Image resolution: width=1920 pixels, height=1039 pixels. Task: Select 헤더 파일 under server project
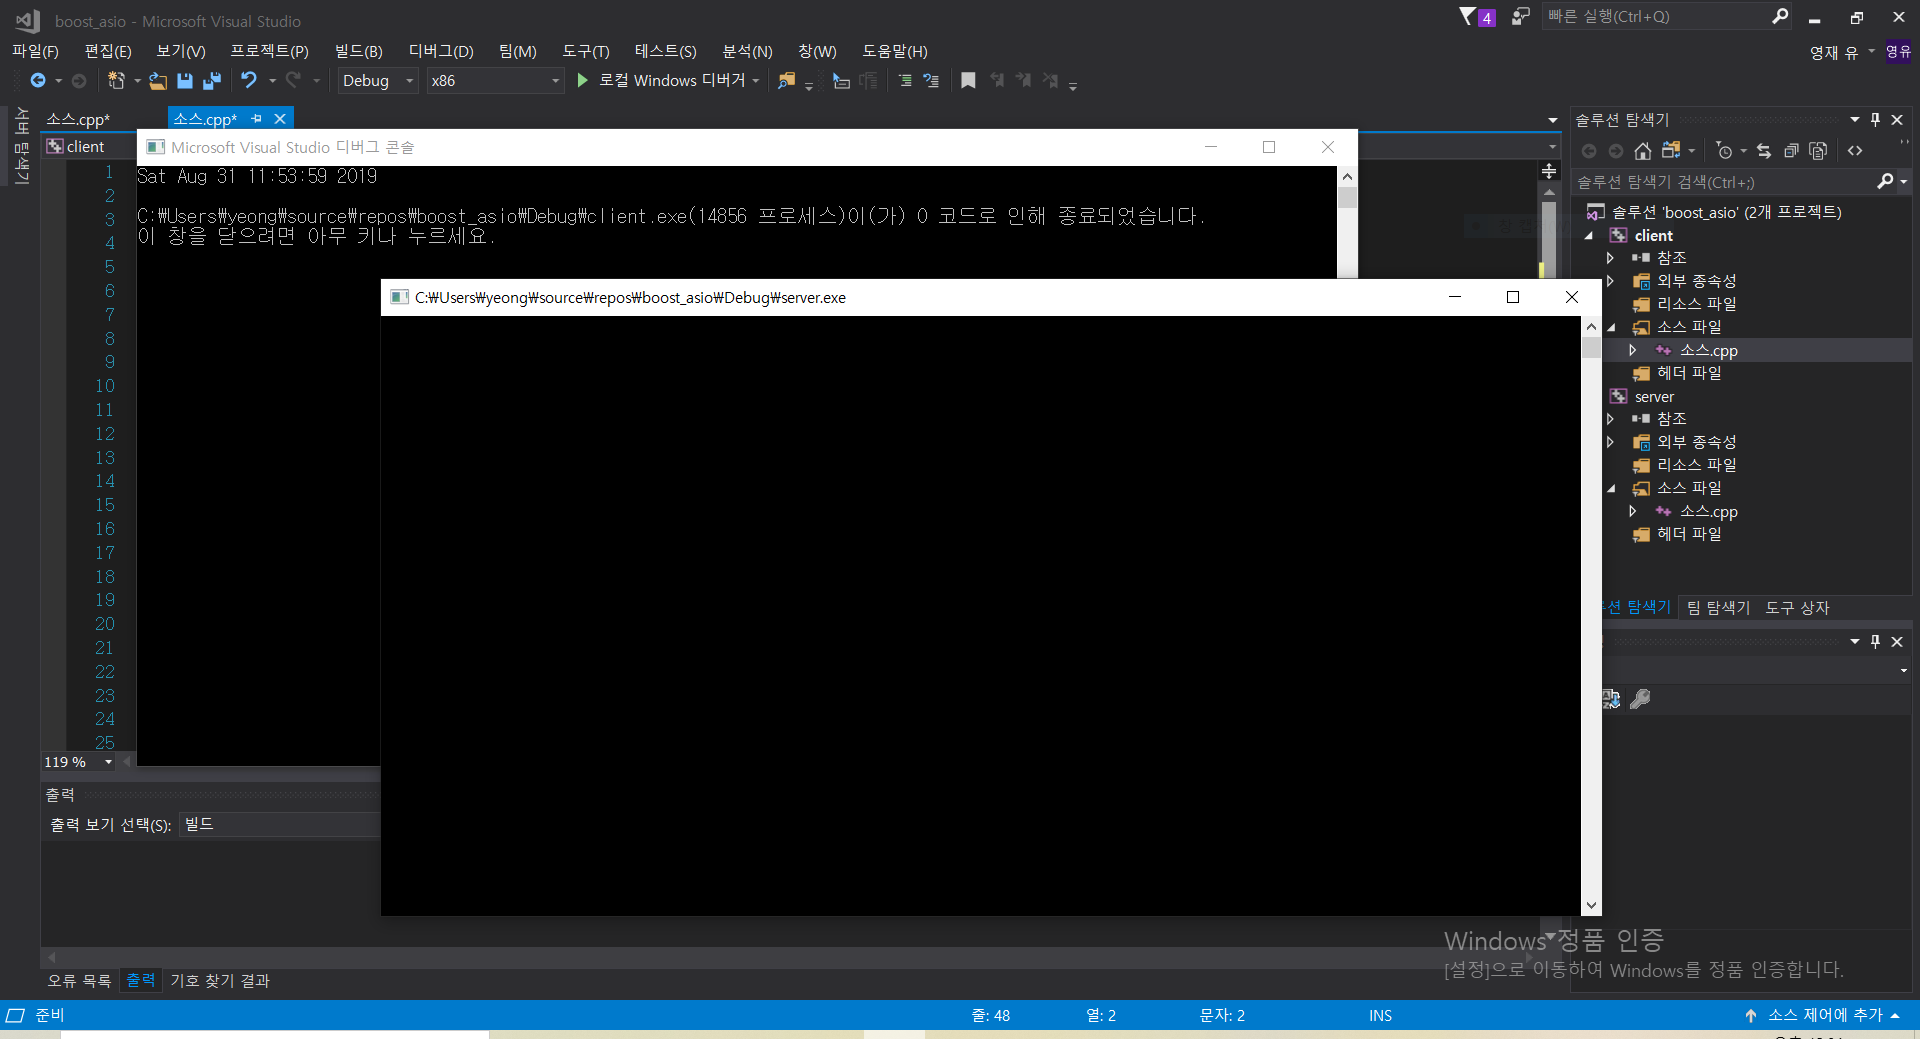coord(1689,534)
